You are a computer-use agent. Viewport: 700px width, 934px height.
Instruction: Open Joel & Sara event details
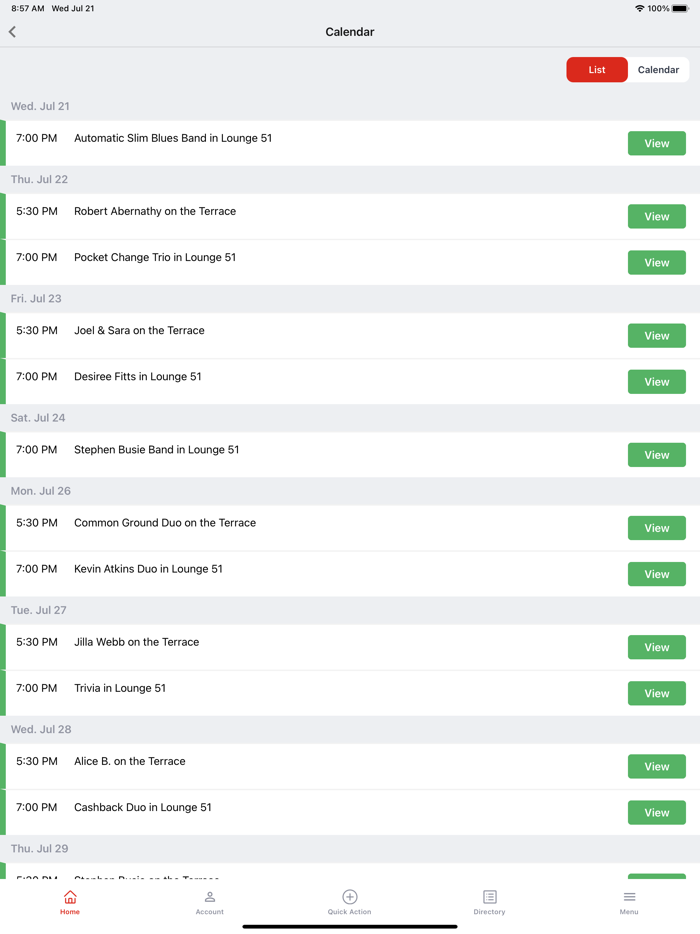click(656, 336)
